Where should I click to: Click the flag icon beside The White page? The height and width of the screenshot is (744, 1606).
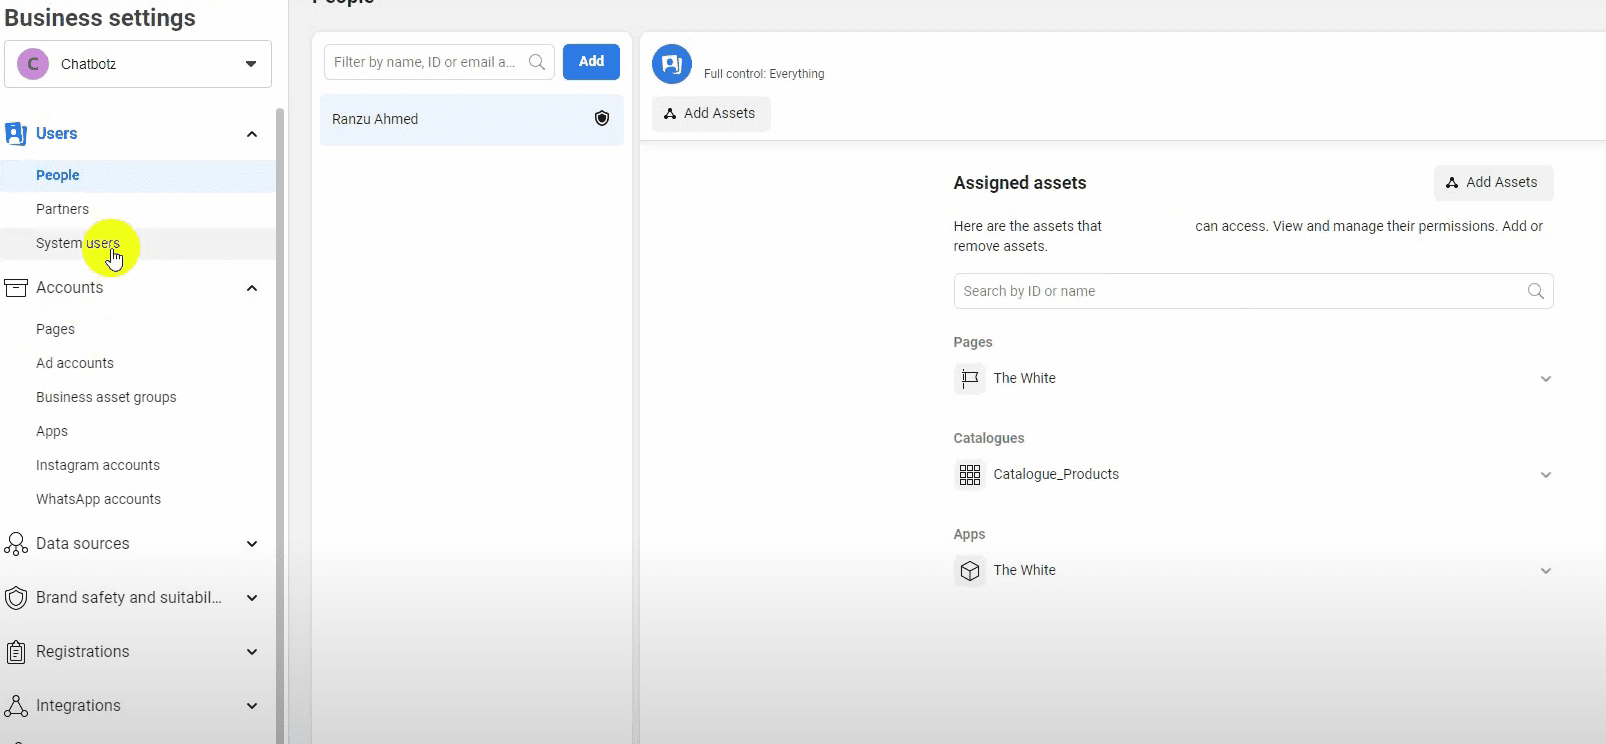[x=969, y=379]
